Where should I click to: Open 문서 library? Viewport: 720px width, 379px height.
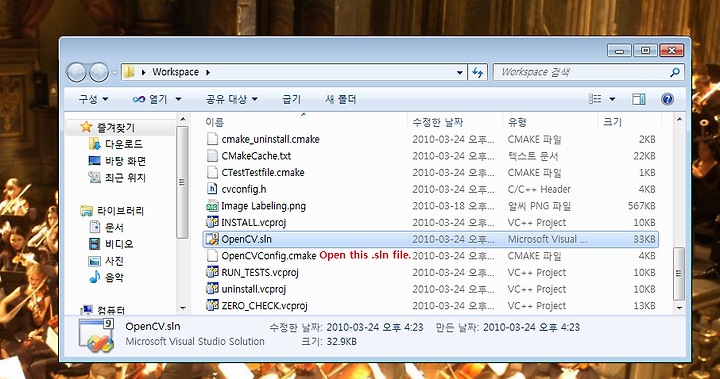click(x=114, y=227)
